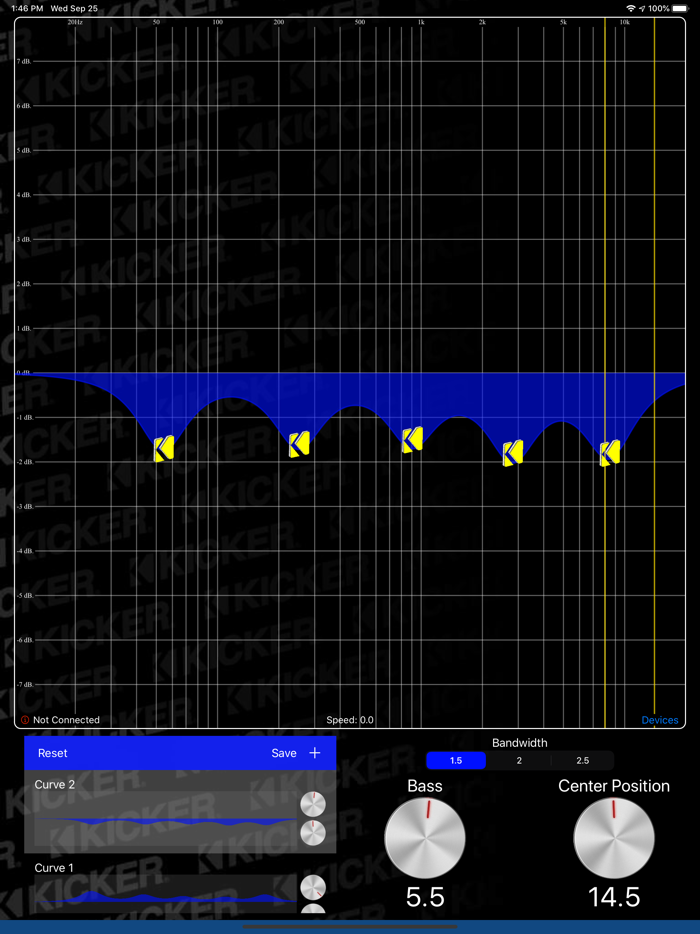Click the 20Hz frequency label
This screenshot has width=700, height=934.
click(x=74, y=22)
